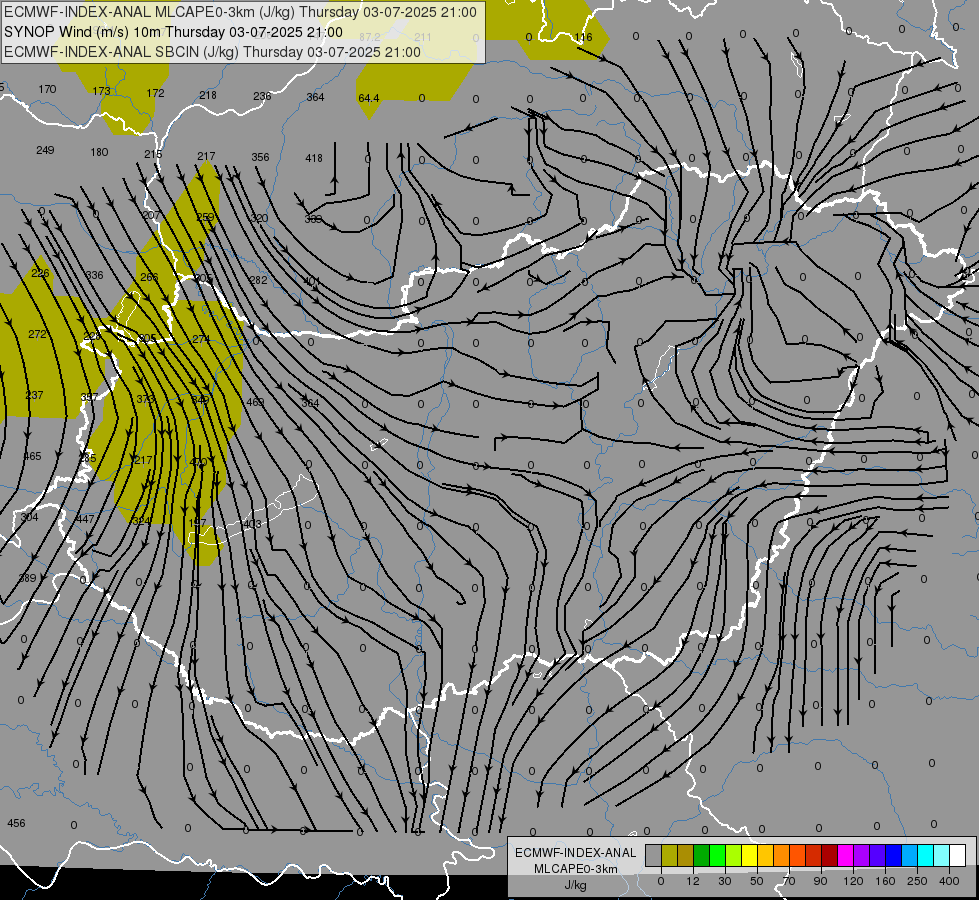
Task: Select the map value 274
Action: click(x=201, y=339)
